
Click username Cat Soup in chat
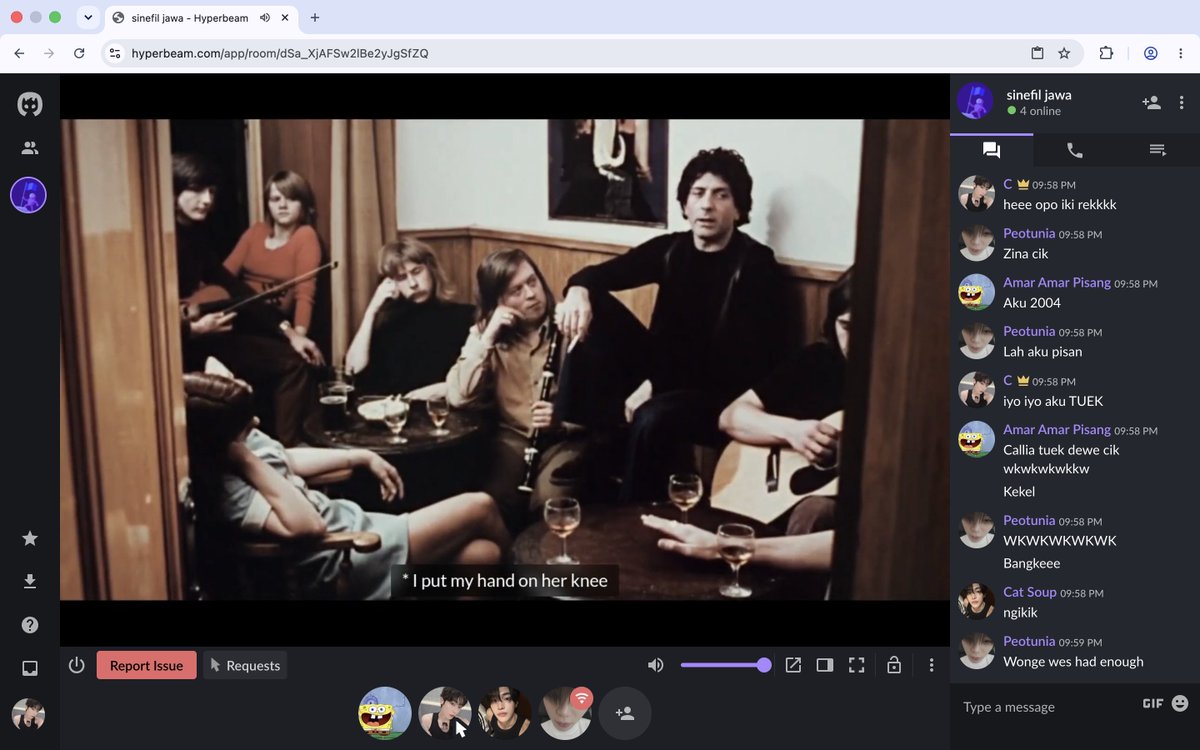pyautogui.click(x=1030, y=592)
